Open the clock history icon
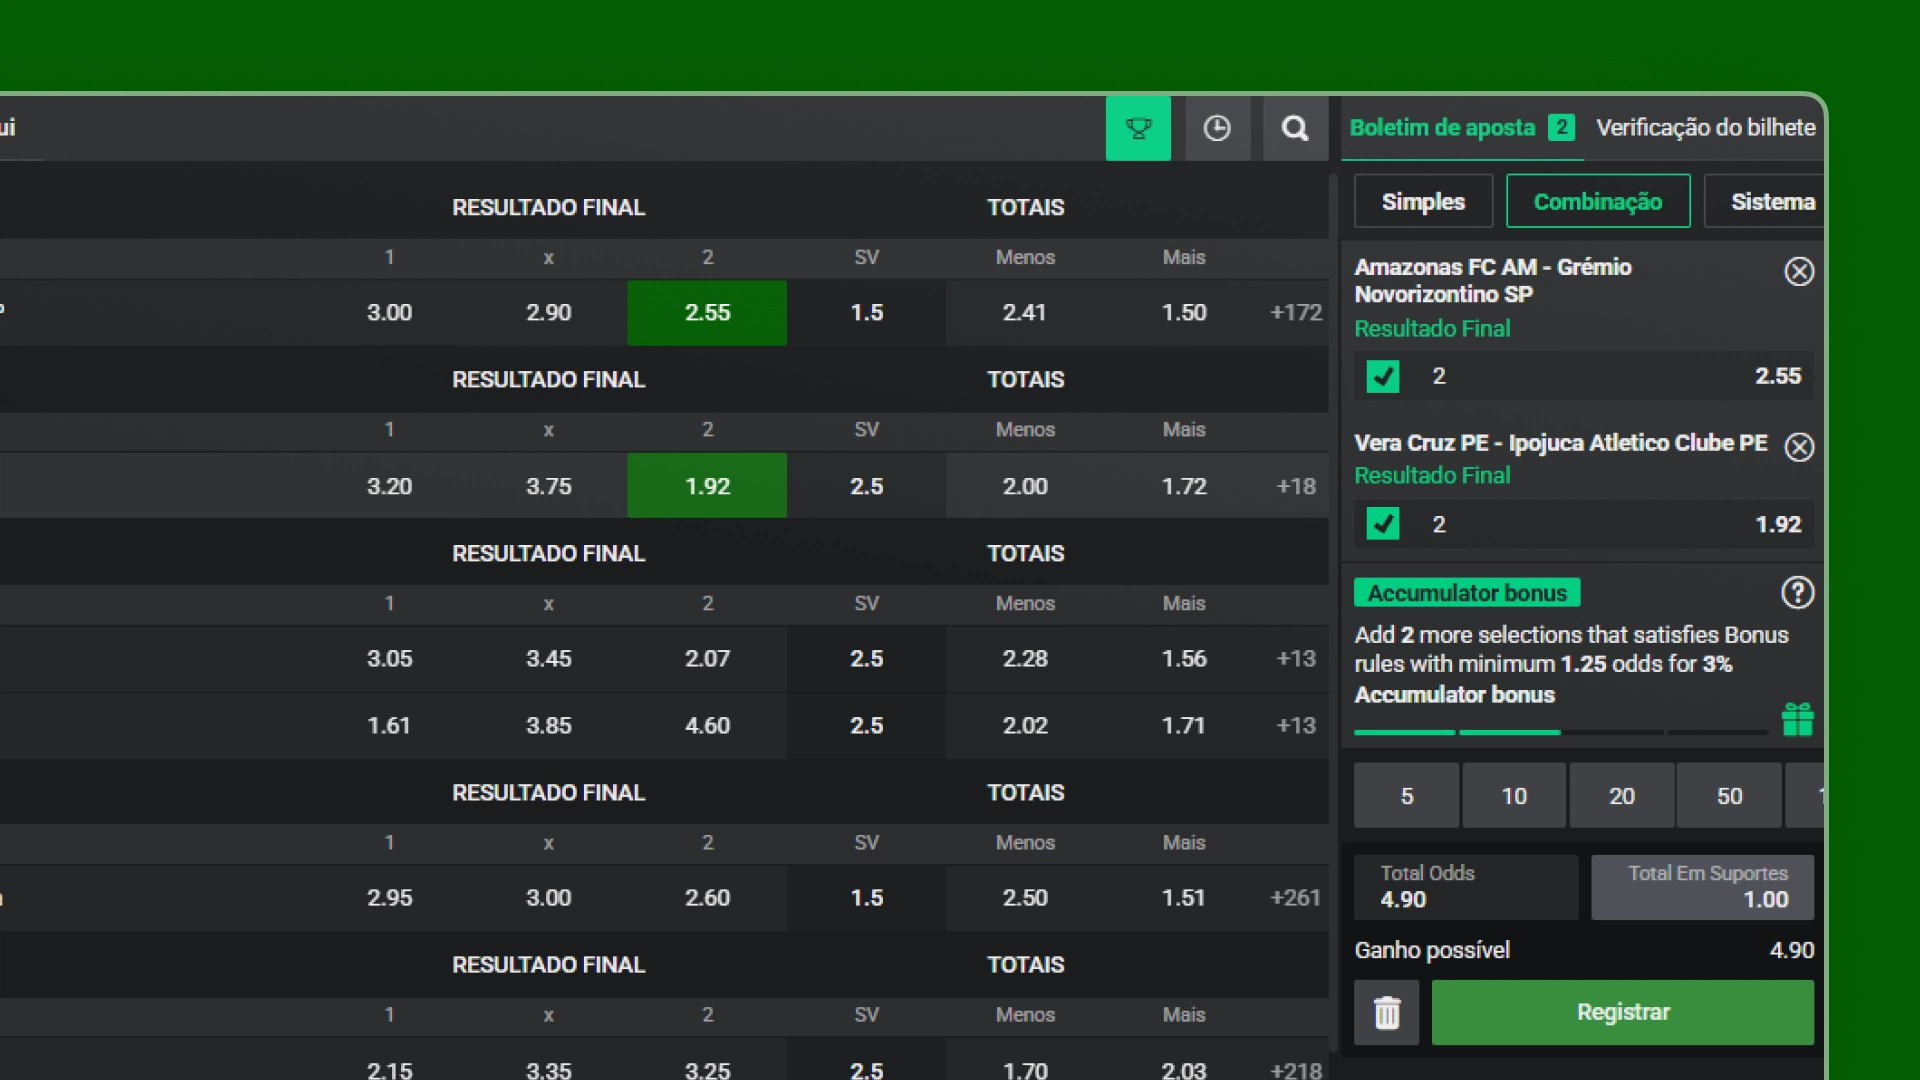The width and height of the screenshot is (1920, 1080). 1217,128
